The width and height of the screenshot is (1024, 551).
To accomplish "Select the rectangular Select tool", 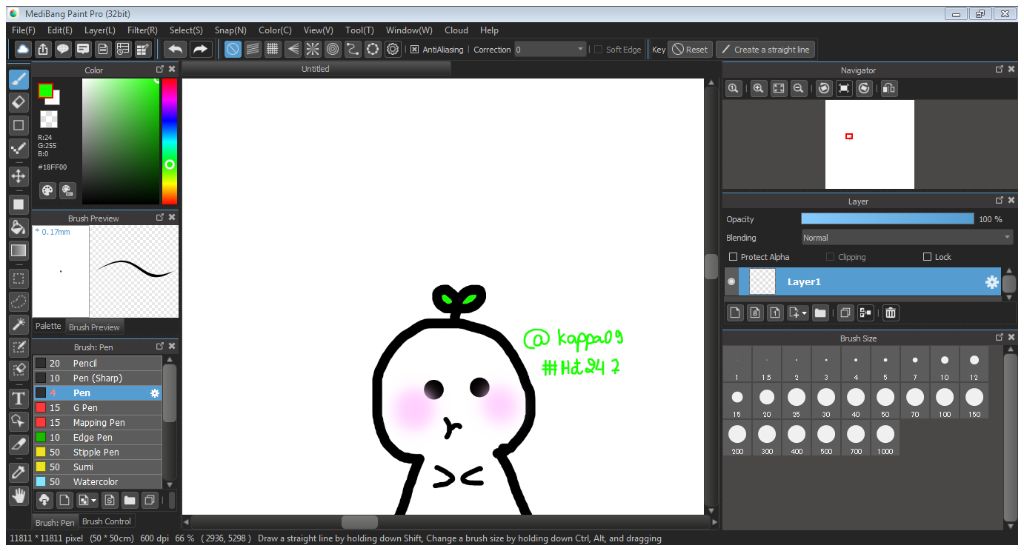I will 18,279.
